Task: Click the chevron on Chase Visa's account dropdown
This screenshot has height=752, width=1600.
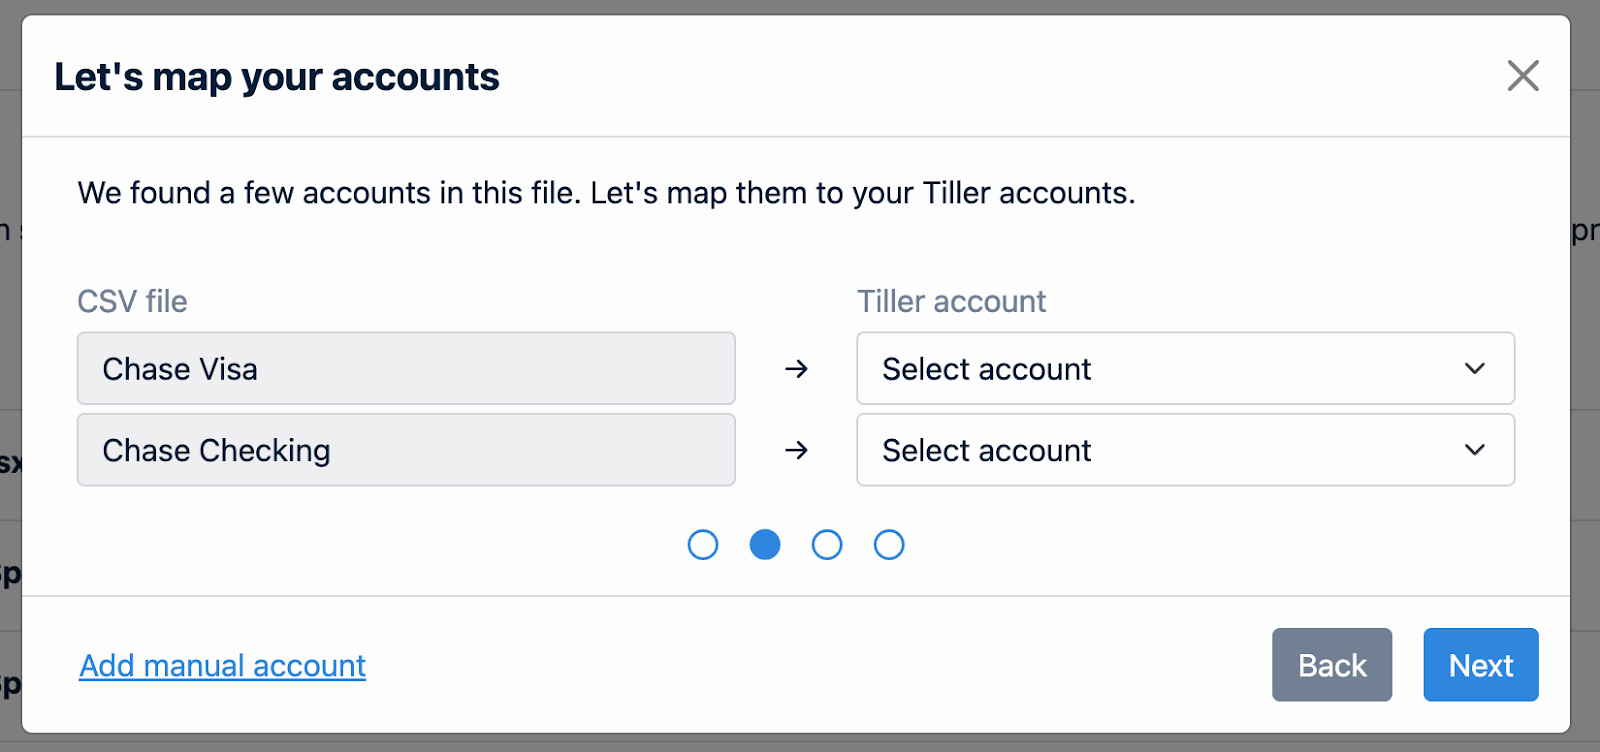Action: coord(1474,368)
